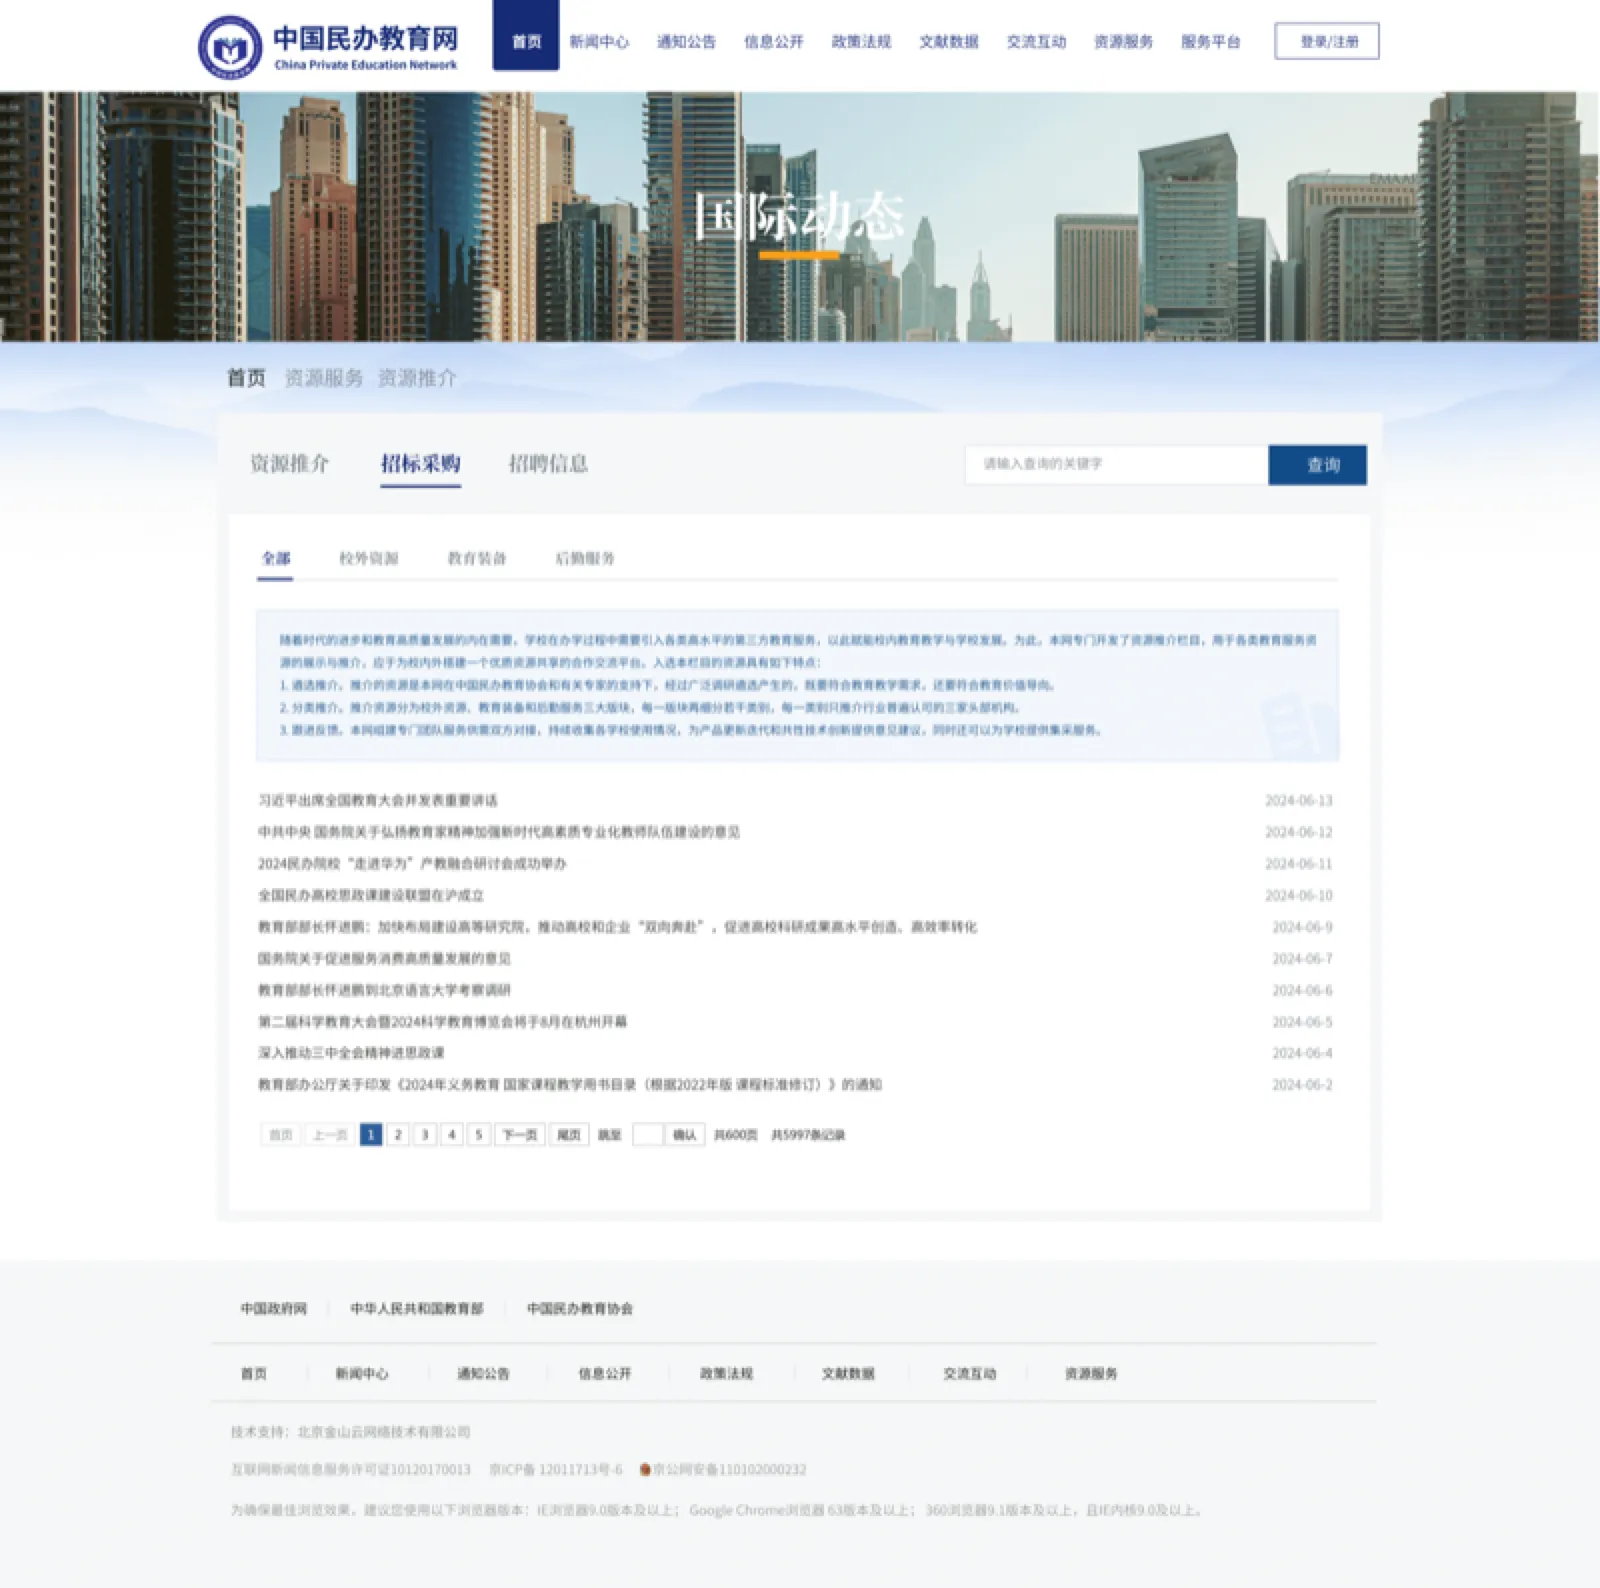
Task: Click the 登录/注册 button
Action: pyautogui.click(x=1325, y=42)
